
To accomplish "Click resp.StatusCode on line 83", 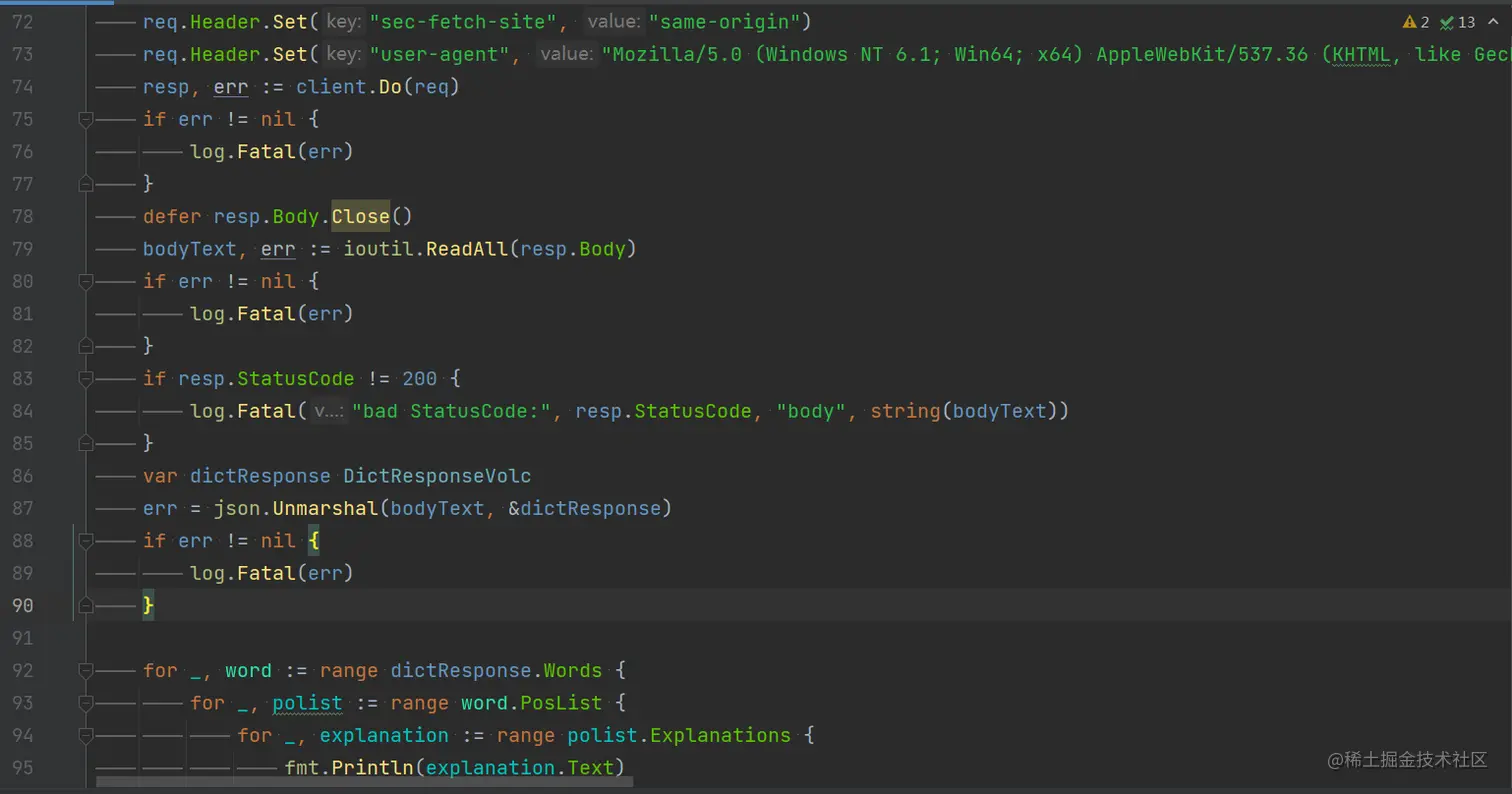I will [266, 378].
